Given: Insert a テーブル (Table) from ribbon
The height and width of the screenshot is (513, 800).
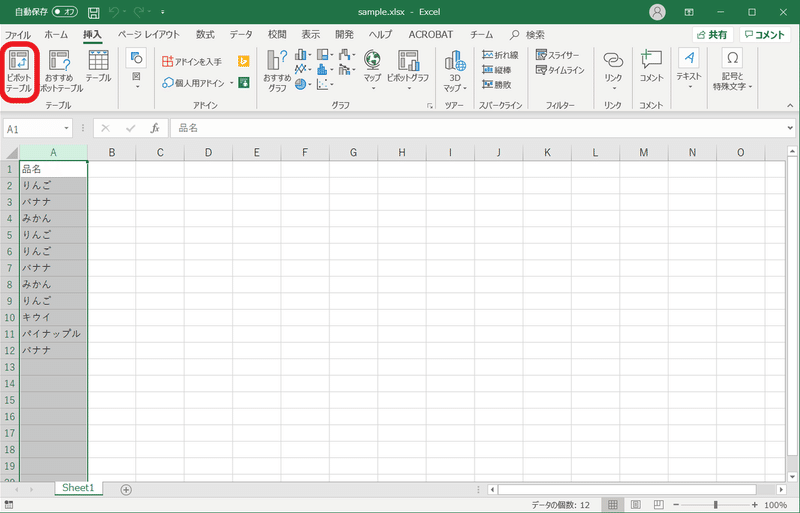Looking at the screenshot, I should pyautogui.click(x=98, y=66).
